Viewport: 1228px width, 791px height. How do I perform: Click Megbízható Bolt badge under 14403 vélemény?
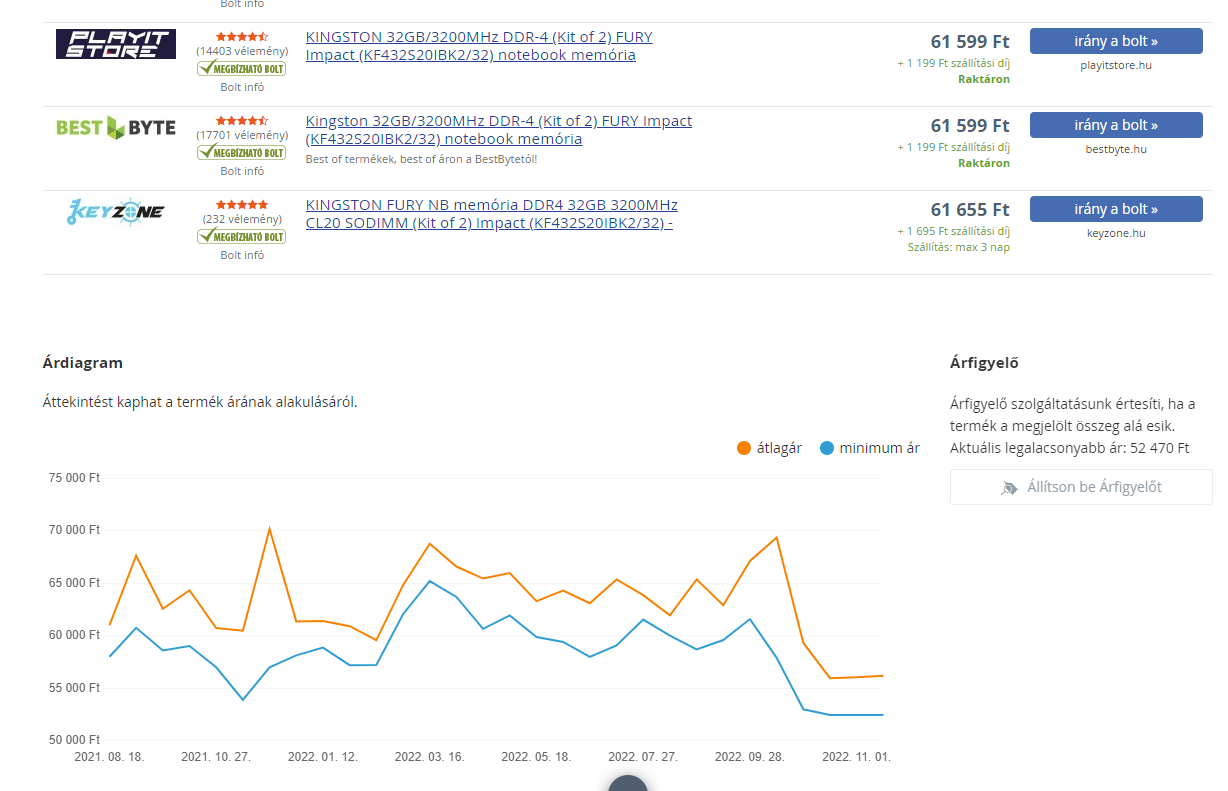point(242,68)
